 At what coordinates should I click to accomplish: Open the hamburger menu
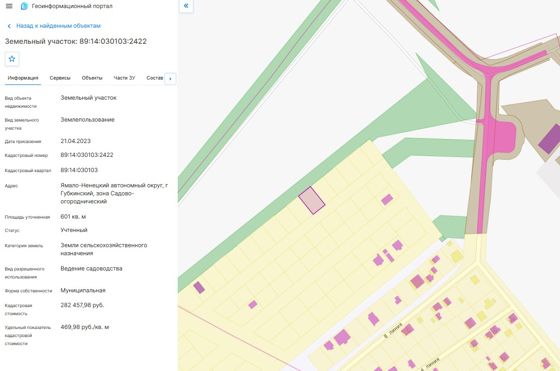(x=9, y=6)
